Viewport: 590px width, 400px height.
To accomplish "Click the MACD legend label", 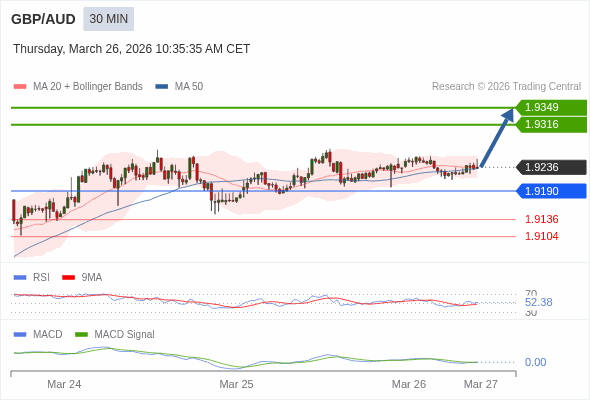I will [47, 335].
